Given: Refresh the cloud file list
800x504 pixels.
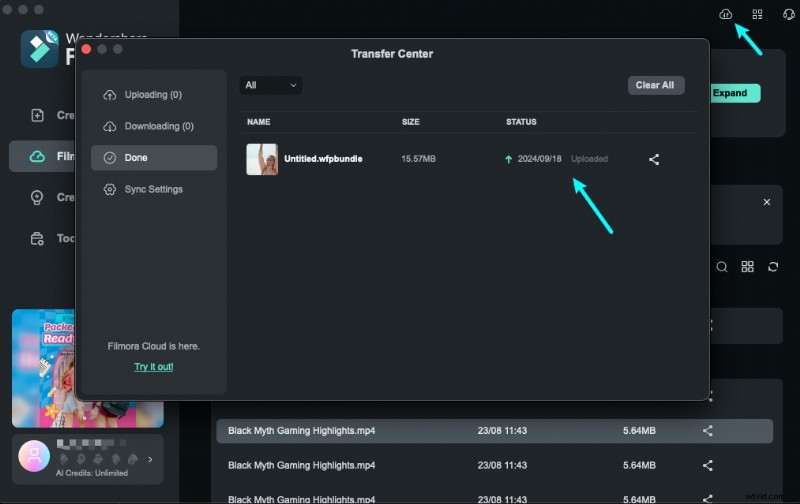Looking at the screenshot, I should (x=772, y=267).
